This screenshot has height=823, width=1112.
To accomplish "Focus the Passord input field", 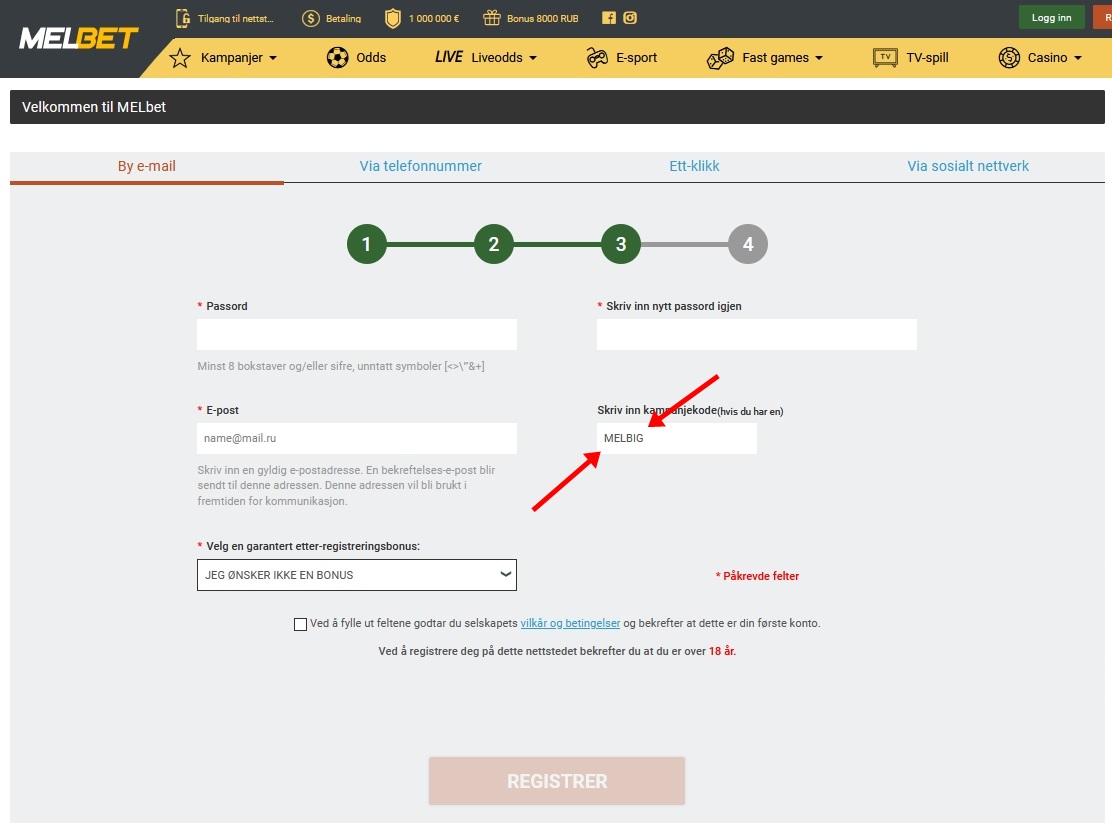I will [x=357, y=334].
